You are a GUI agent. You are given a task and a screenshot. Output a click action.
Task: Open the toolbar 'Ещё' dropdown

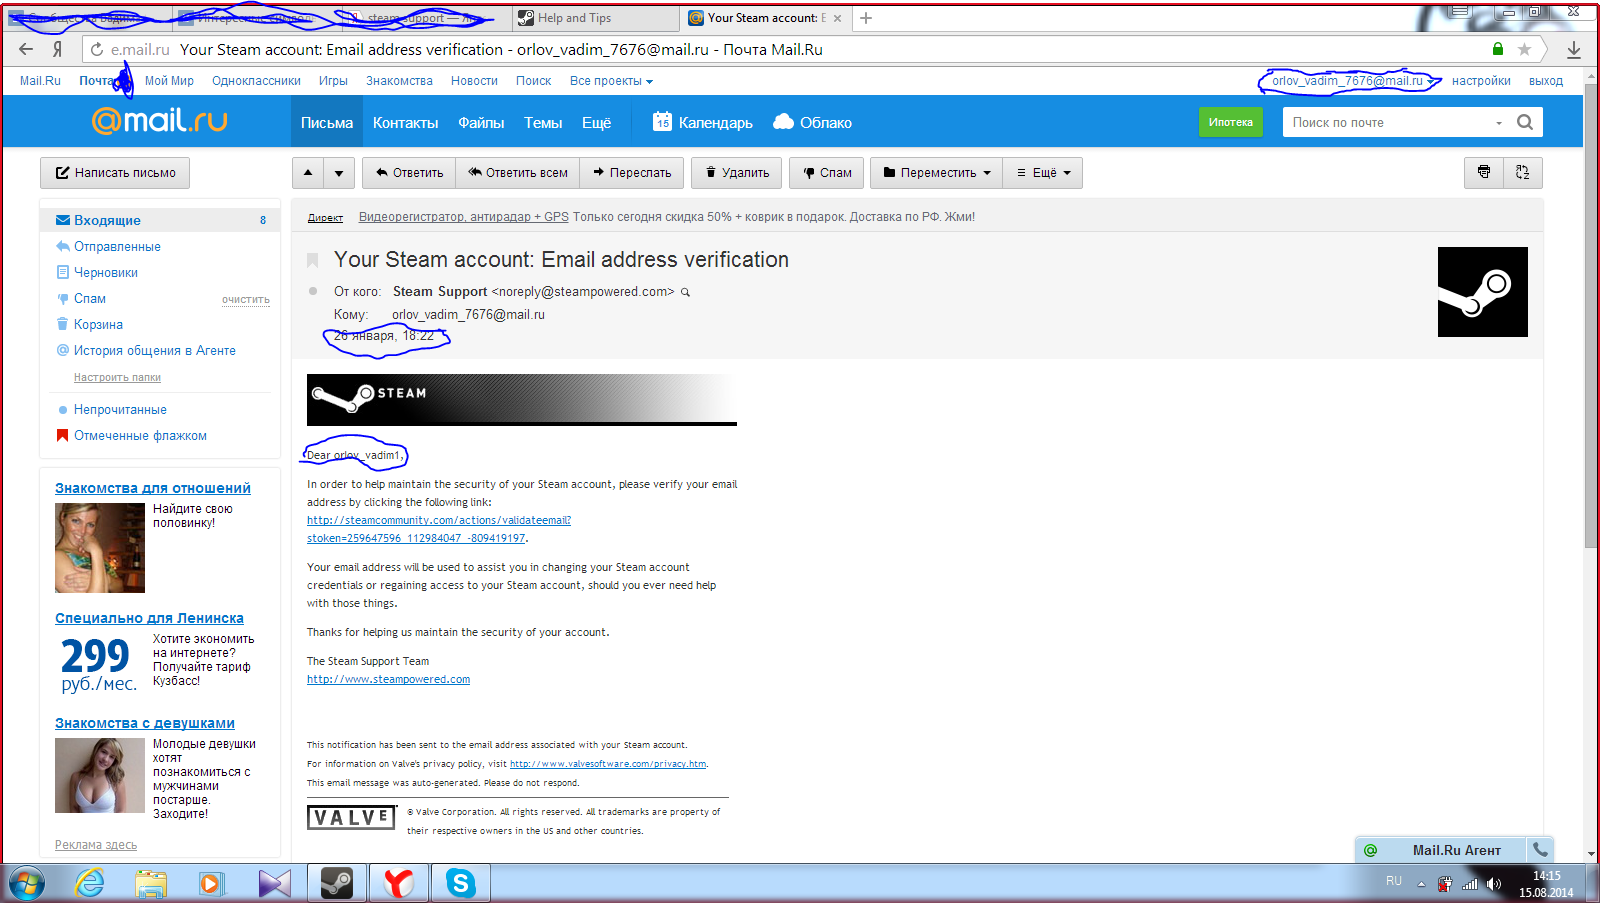click(1043, 173)
